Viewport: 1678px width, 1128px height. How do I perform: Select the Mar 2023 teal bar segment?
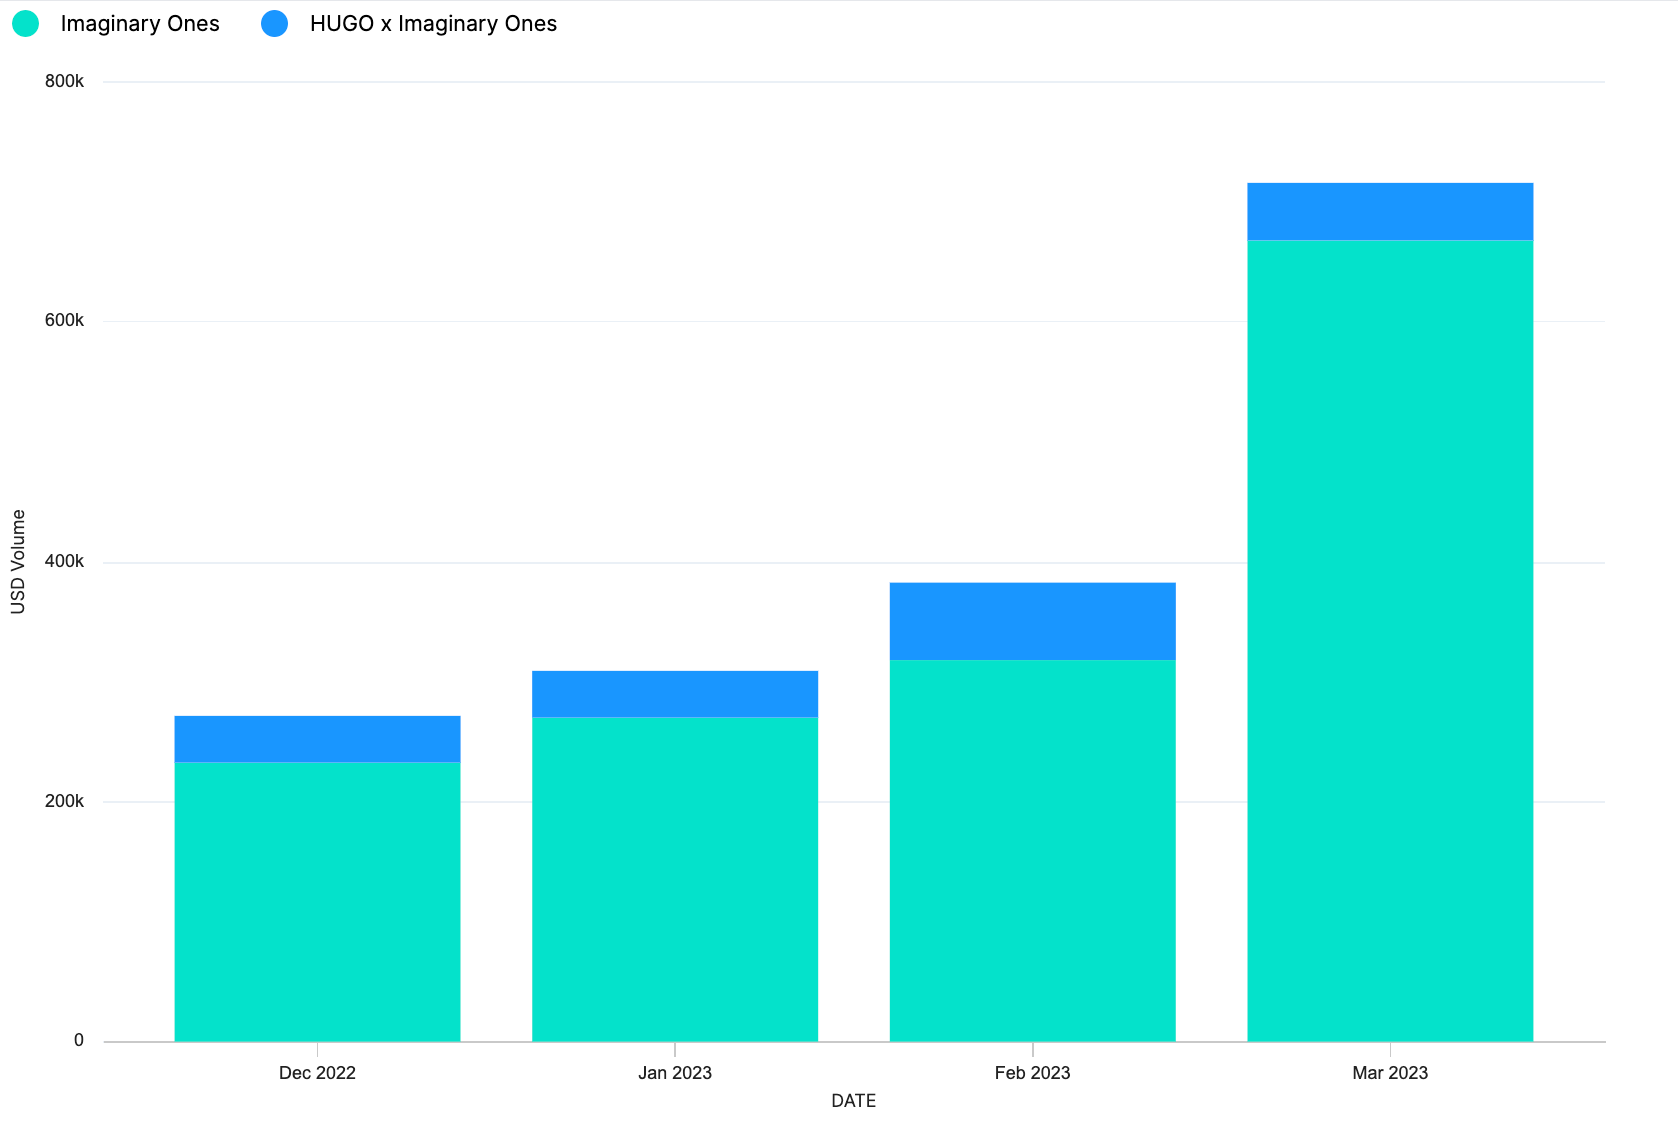(1390, 641)
